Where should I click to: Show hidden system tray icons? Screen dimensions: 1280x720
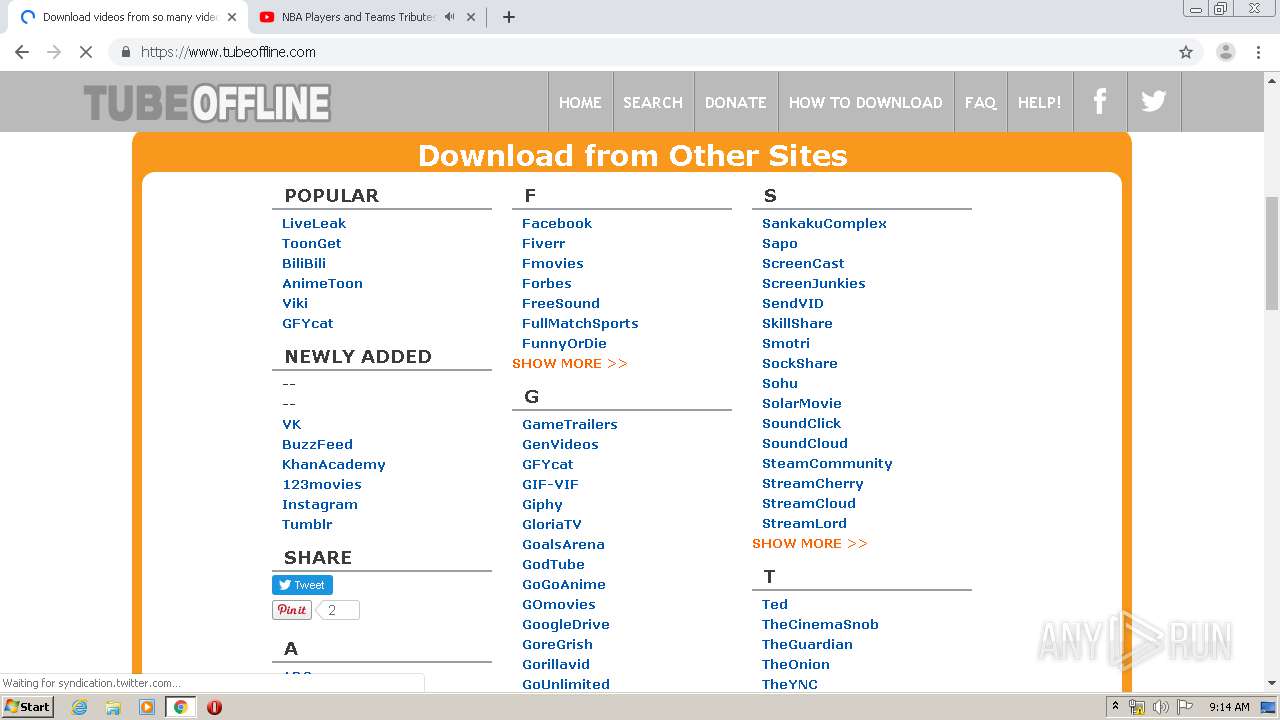pos(1114,707)
